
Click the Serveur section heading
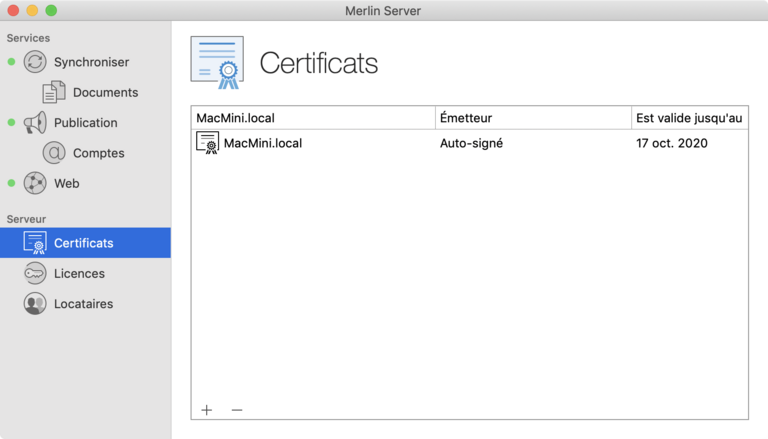[x=26, y=219]
